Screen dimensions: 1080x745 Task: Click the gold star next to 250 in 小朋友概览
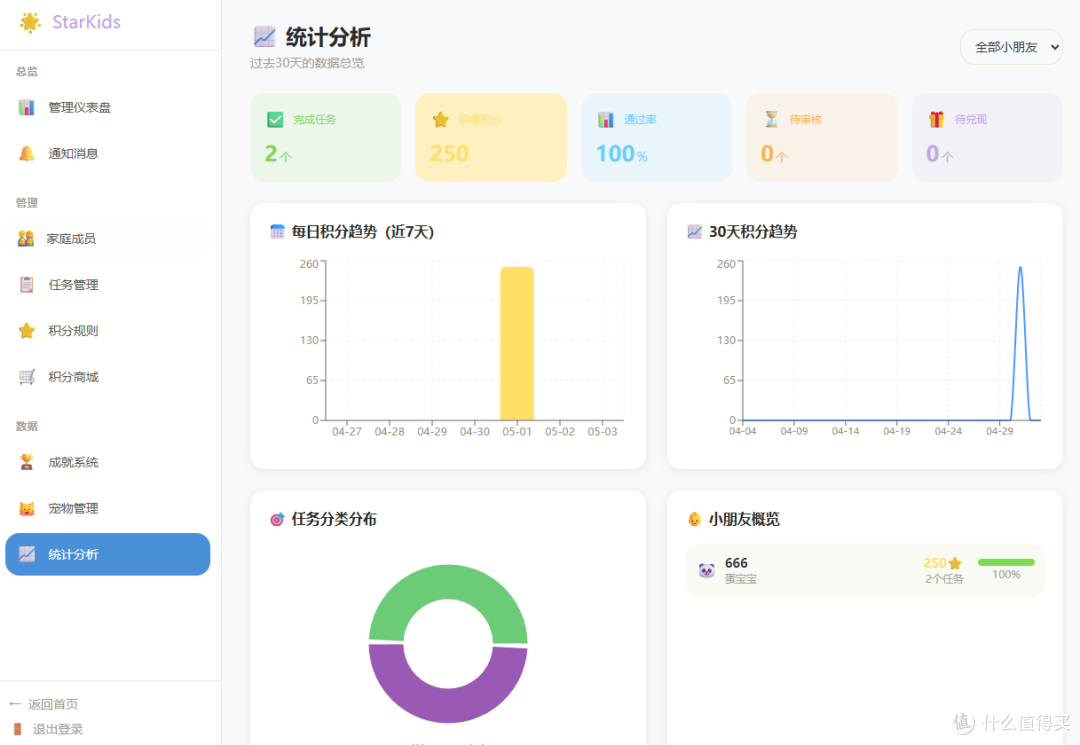point(955,563)
